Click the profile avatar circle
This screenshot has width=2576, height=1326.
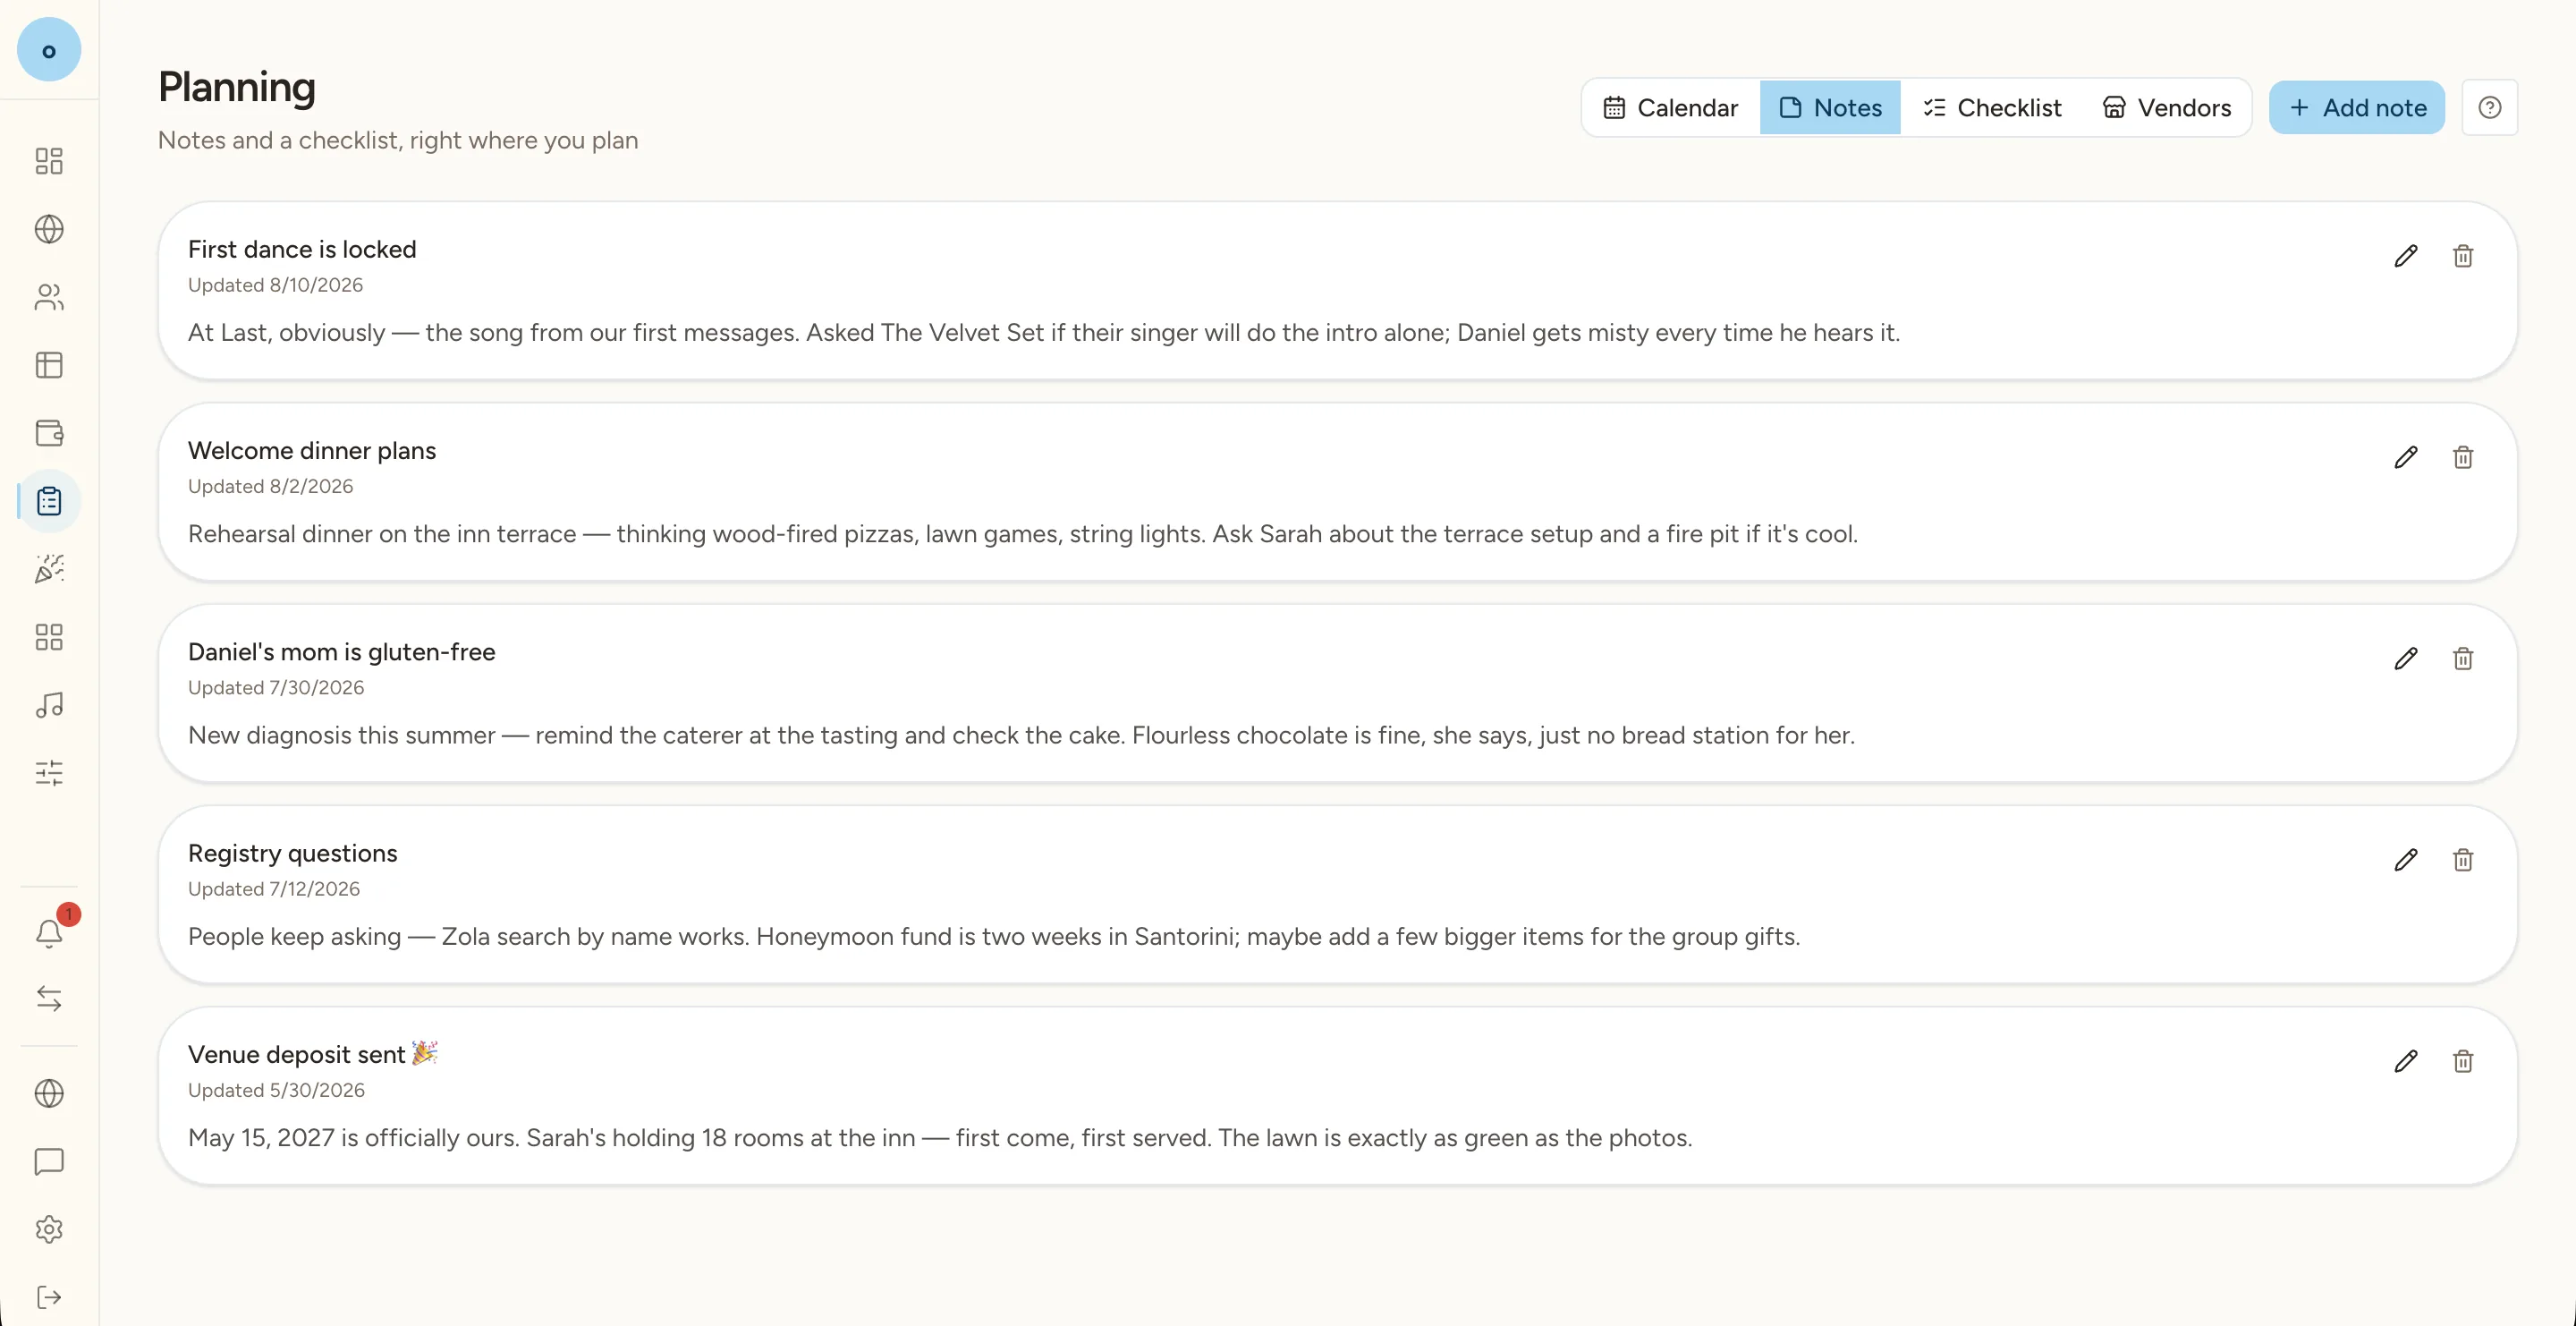49,49
